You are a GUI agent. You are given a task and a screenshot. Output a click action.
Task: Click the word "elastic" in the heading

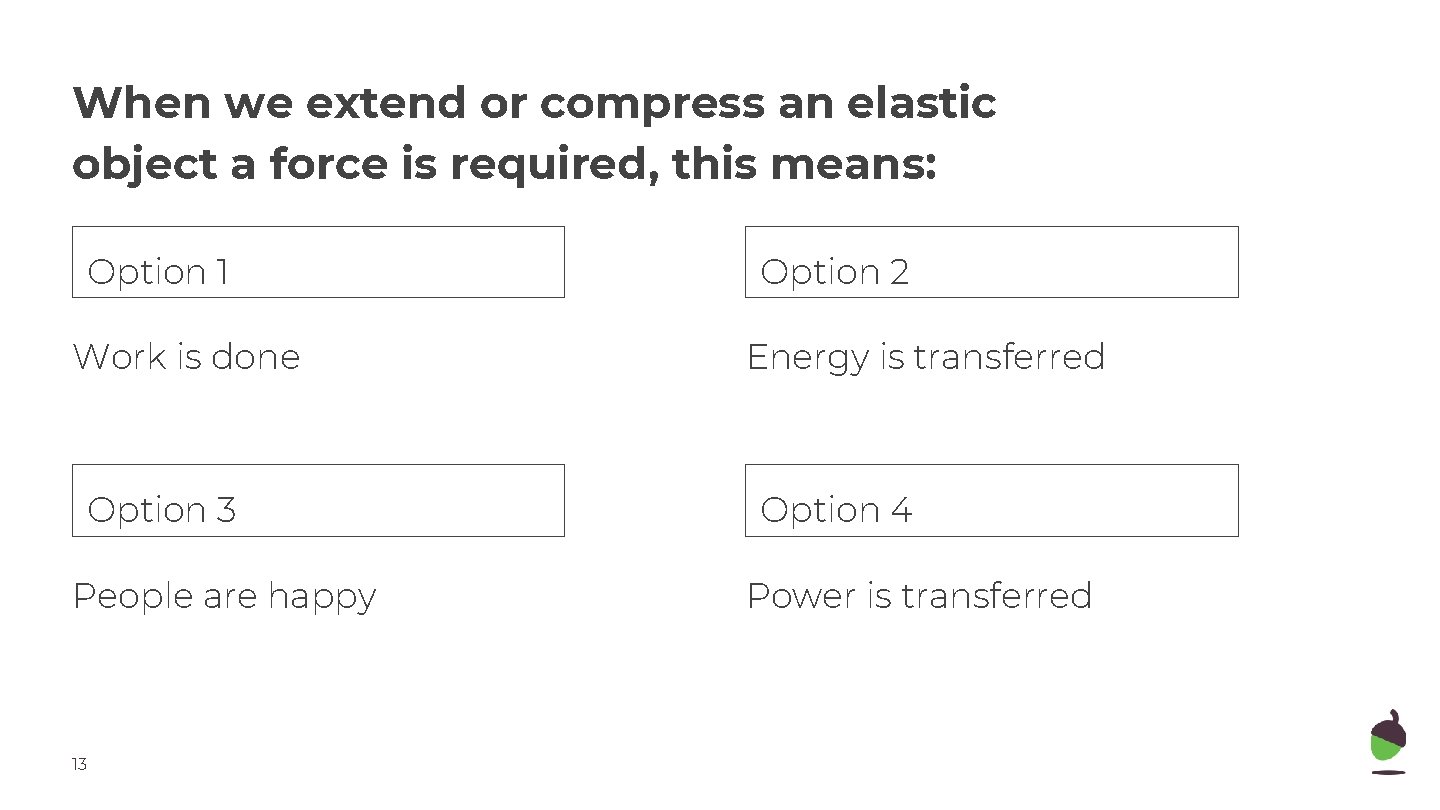(920, 103)
